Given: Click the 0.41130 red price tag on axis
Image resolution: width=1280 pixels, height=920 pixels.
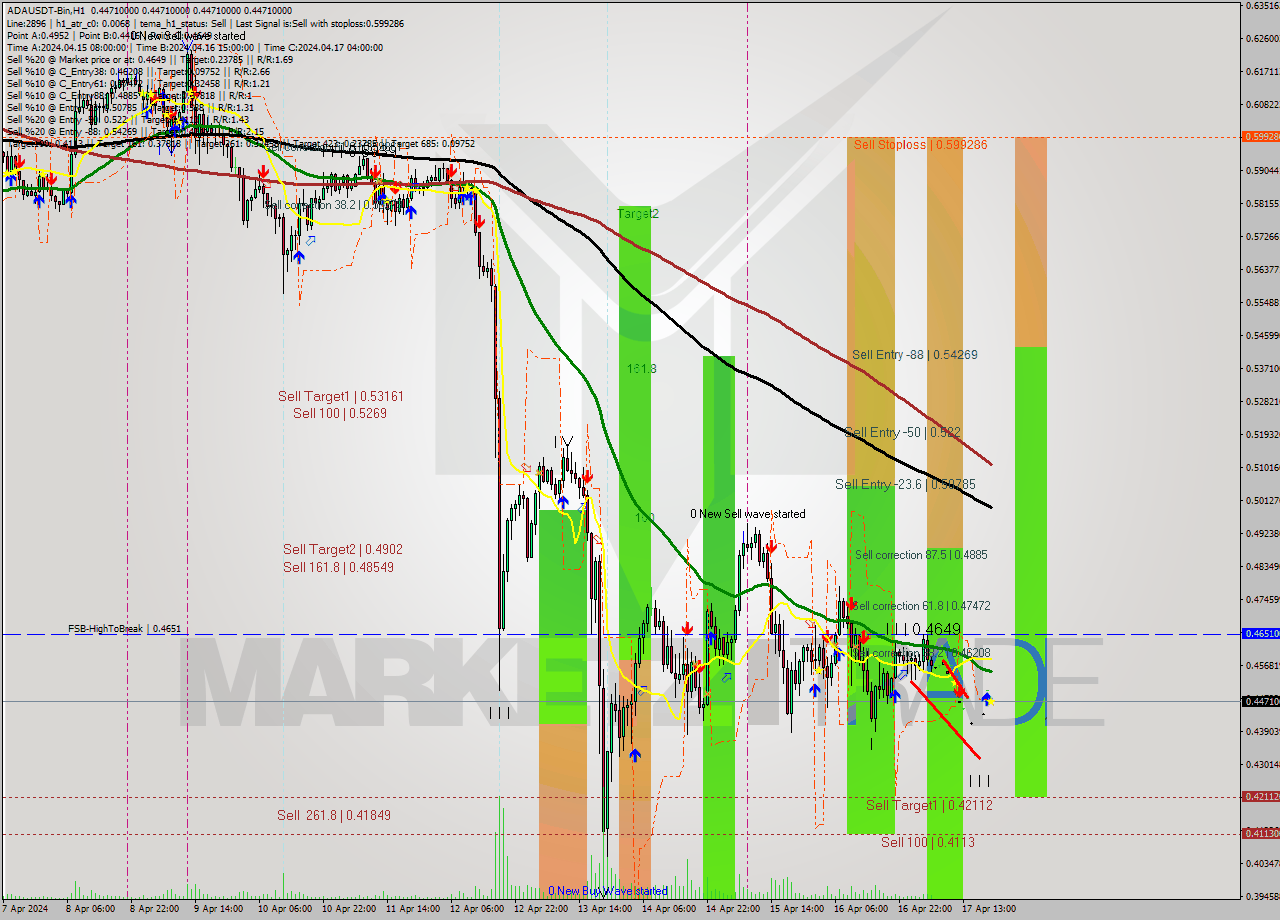Looking at the screenshot, I should click(x=1261, y=833).
